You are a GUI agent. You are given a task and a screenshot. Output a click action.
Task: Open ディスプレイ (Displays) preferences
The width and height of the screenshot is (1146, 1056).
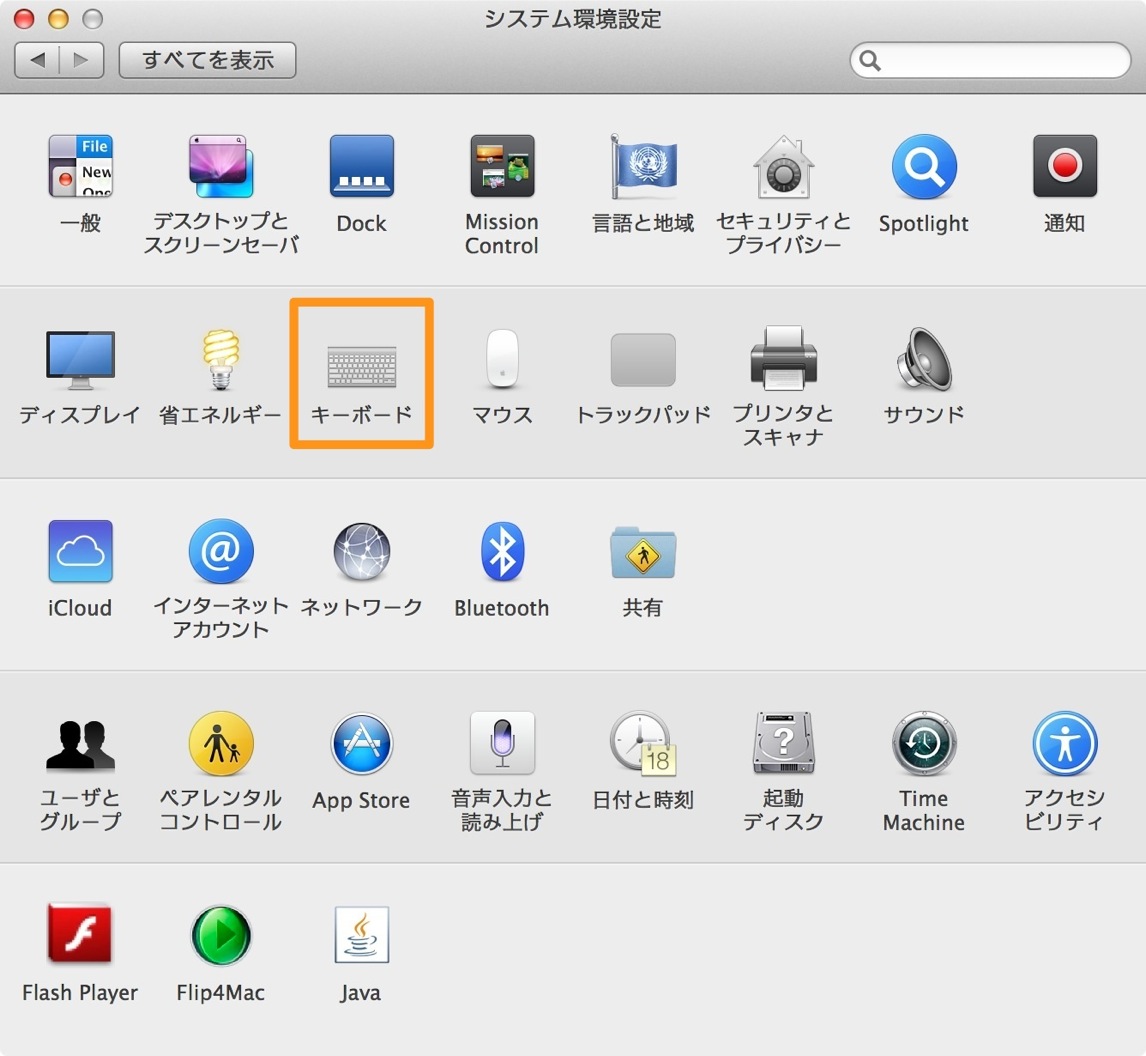(x=80, y=360)
